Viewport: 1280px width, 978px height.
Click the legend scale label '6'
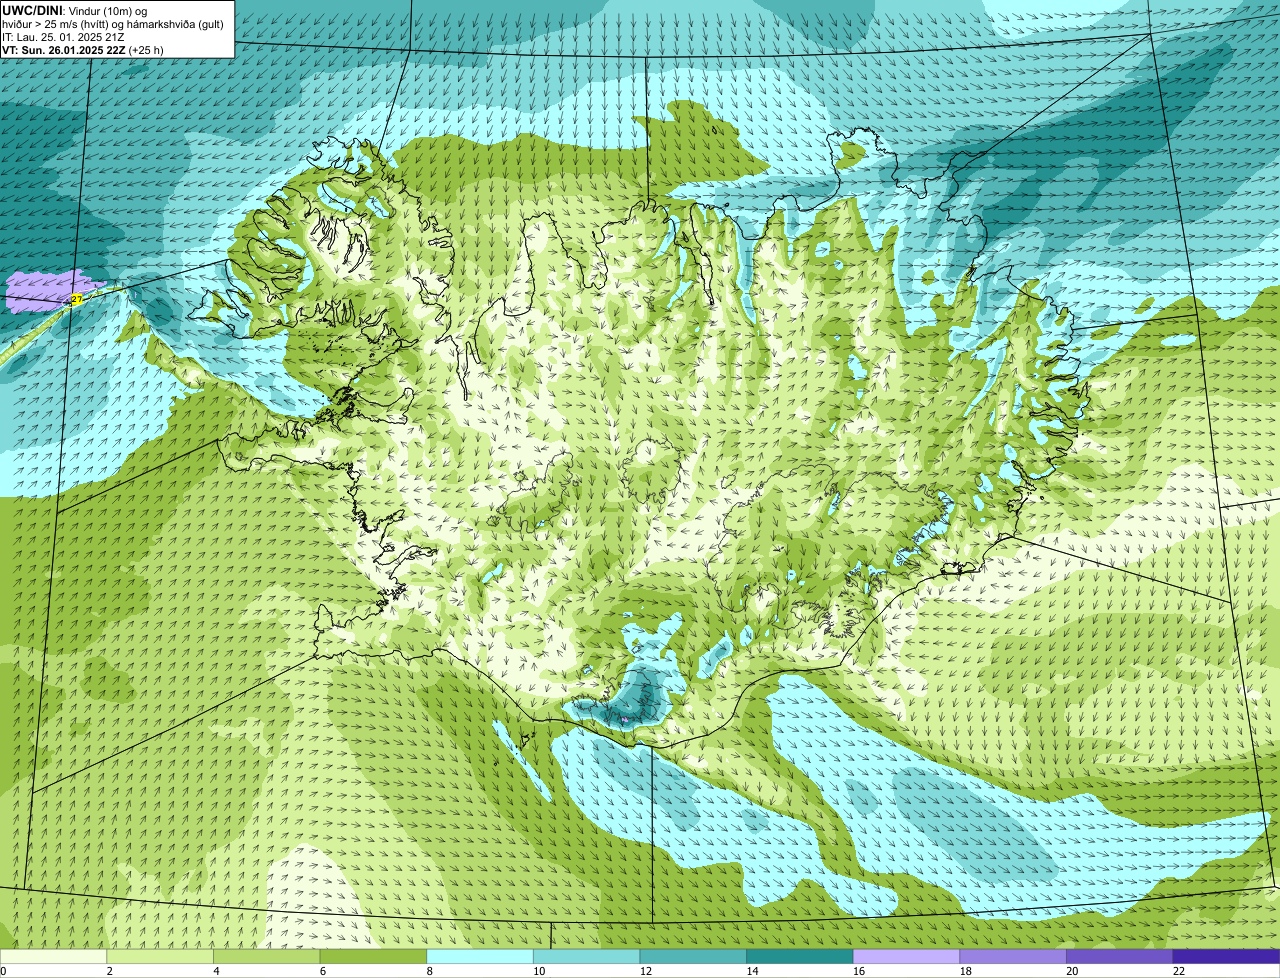[x=322, y=971]
